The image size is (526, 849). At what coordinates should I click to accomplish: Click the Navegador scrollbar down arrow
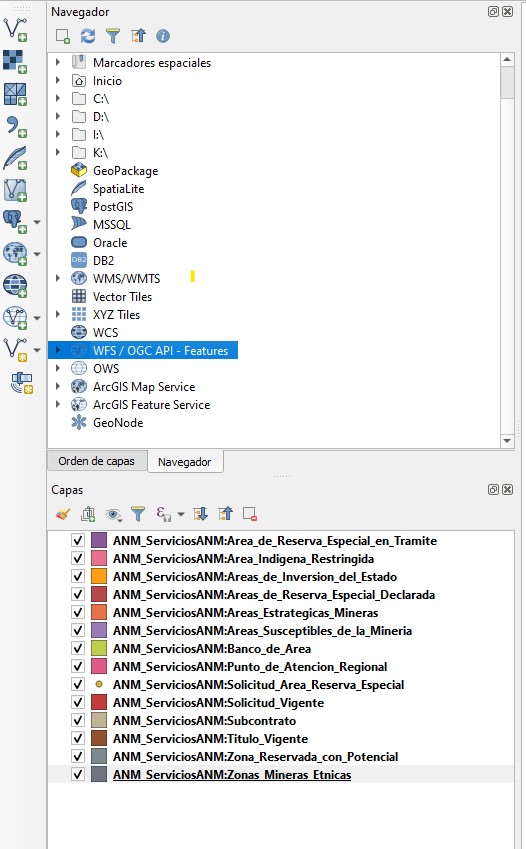point(507,441)
